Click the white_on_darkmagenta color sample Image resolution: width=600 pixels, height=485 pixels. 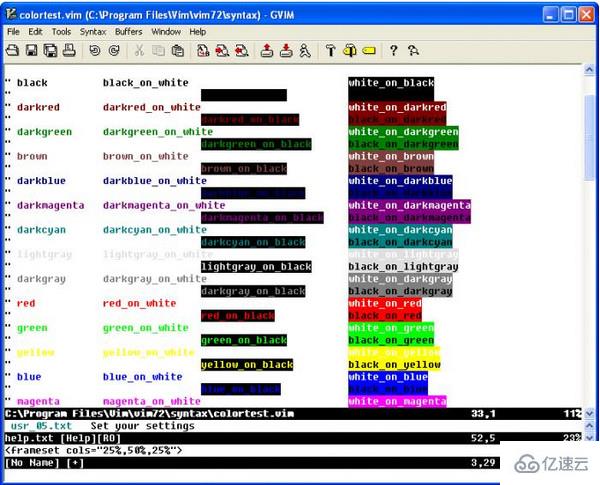pos(409,205)
